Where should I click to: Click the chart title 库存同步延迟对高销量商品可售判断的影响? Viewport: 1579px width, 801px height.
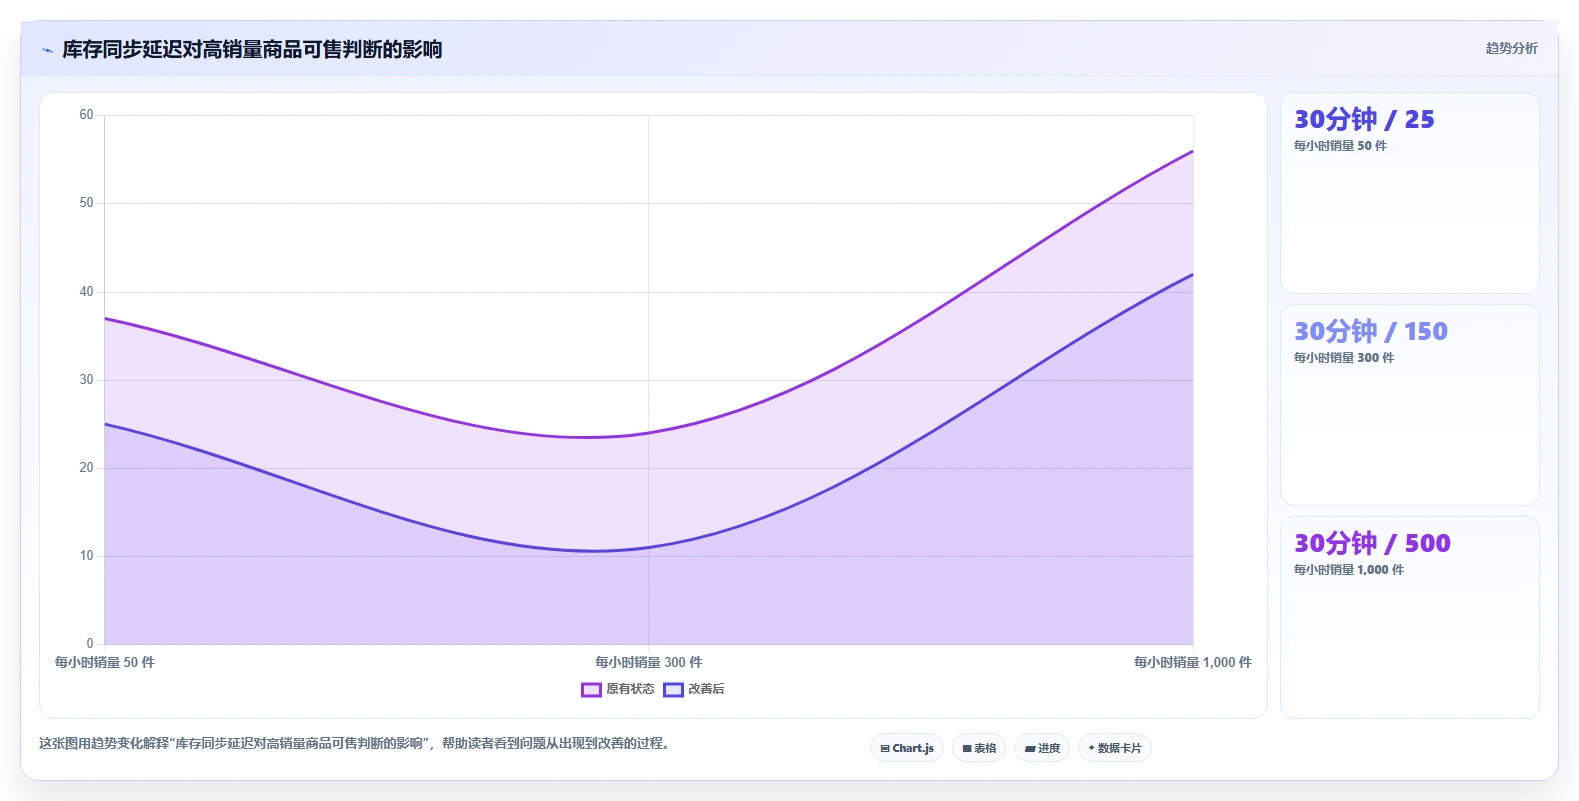pos(252,49)
